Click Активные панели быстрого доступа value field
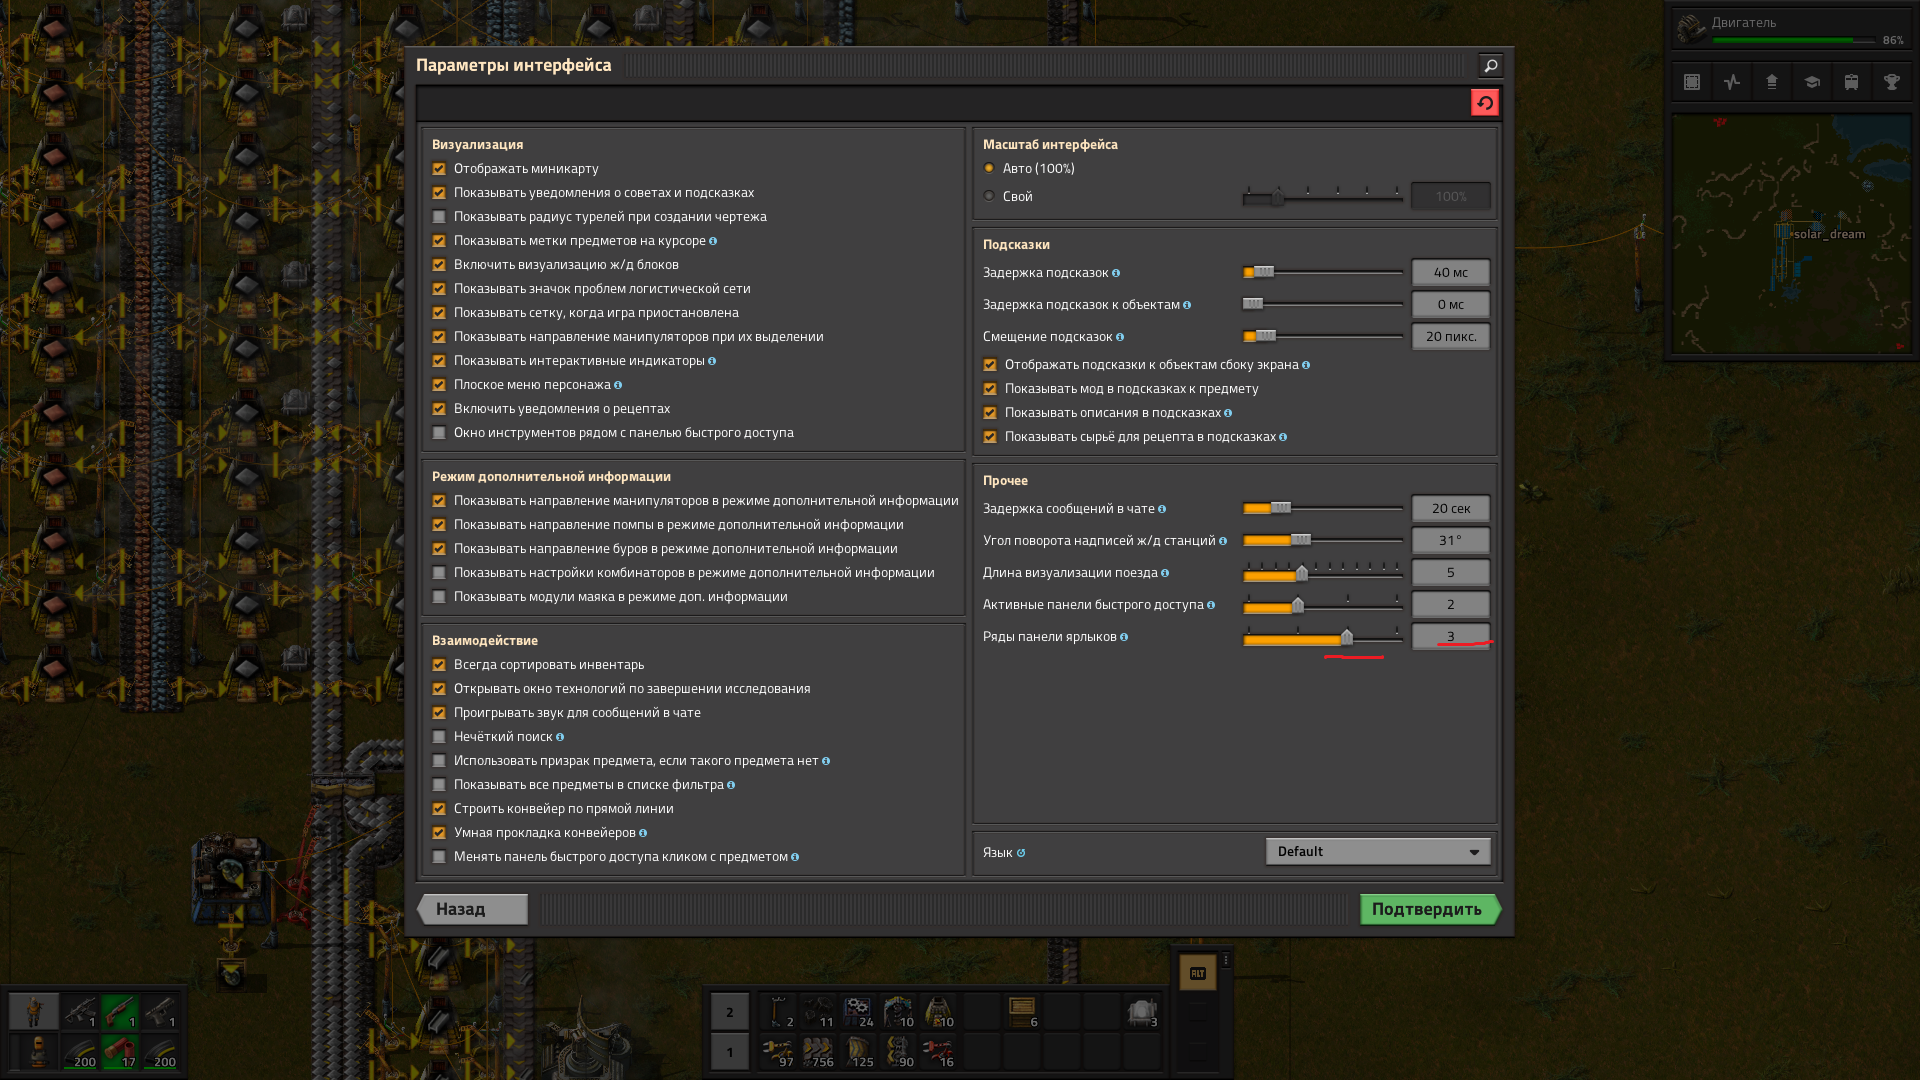Image resolution: width=1920 pixels, height=1080 pixels. click(1451, 604)
